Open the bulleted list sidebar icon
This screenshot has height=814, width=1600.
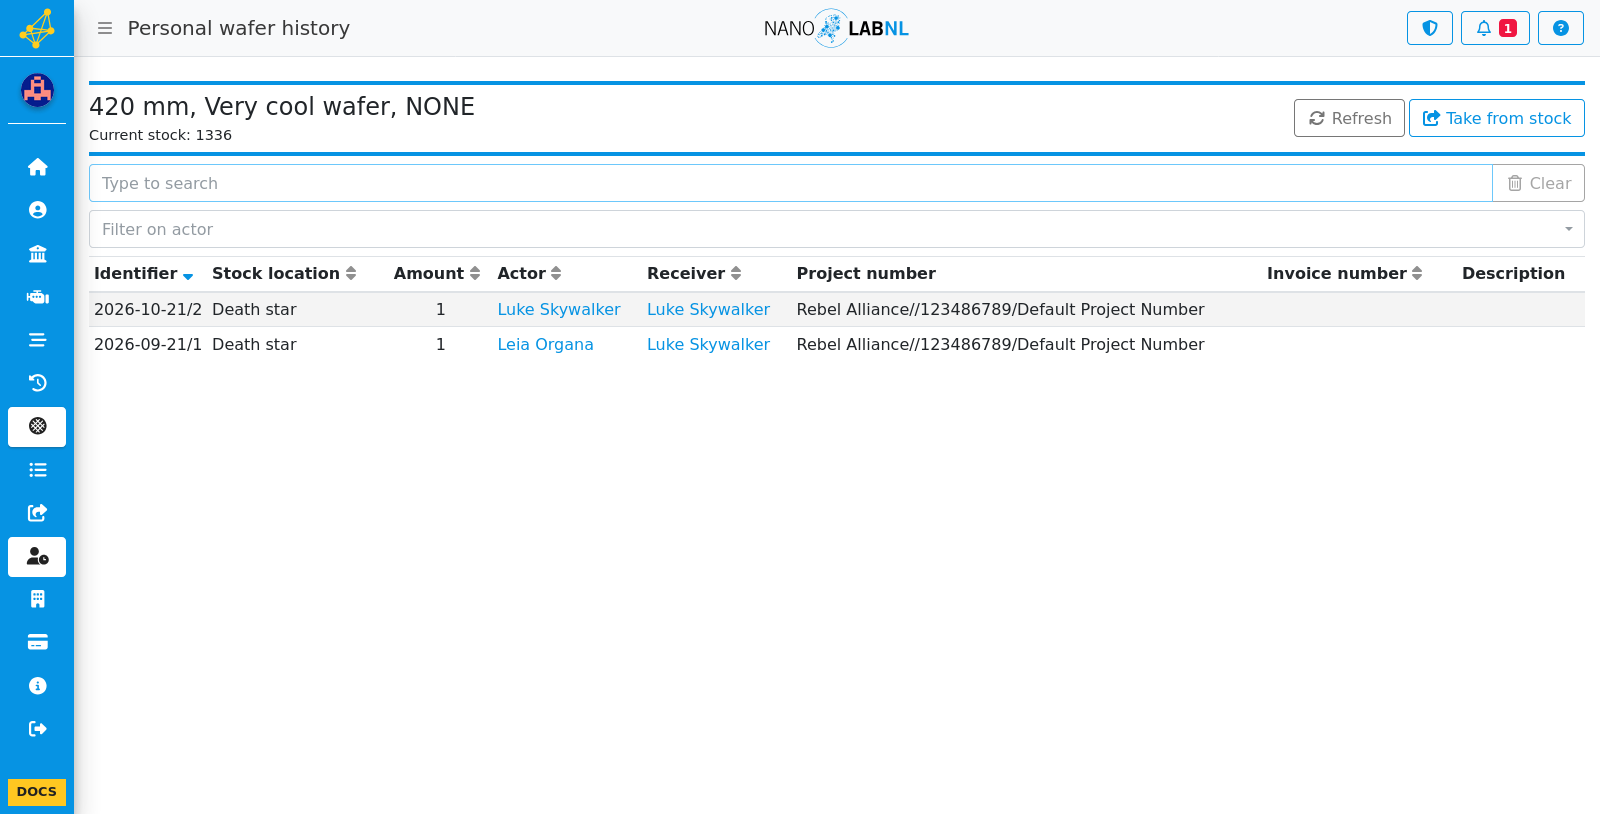37,470
